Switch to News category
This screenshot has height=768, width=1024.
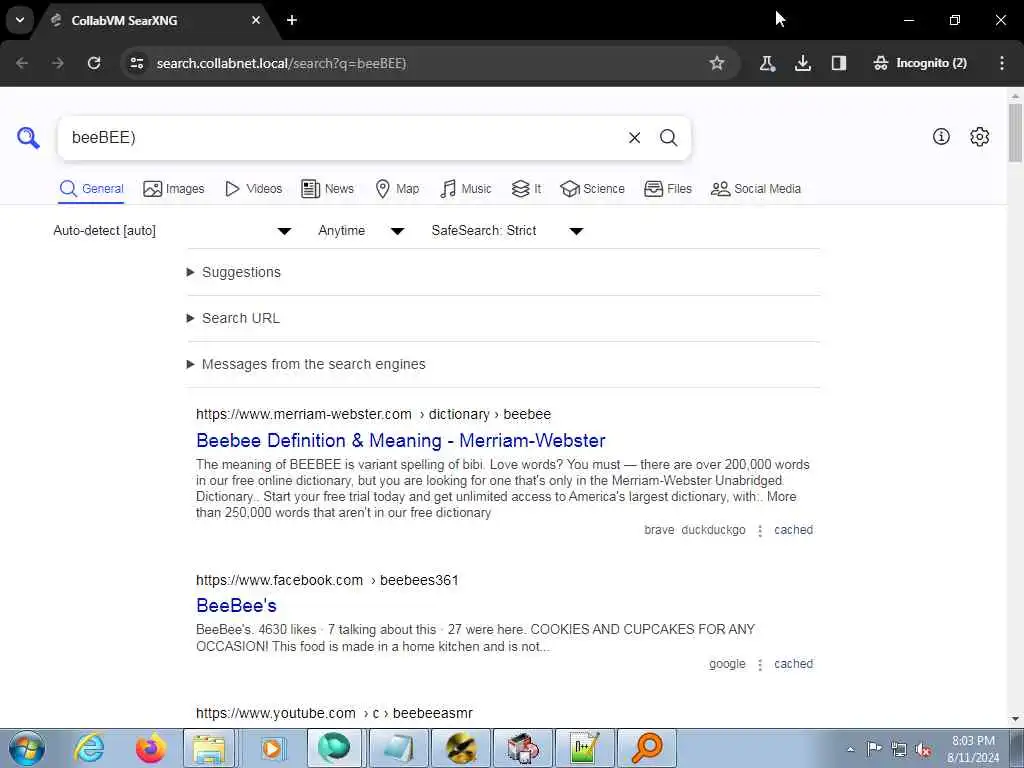click(x=327, y=189)
